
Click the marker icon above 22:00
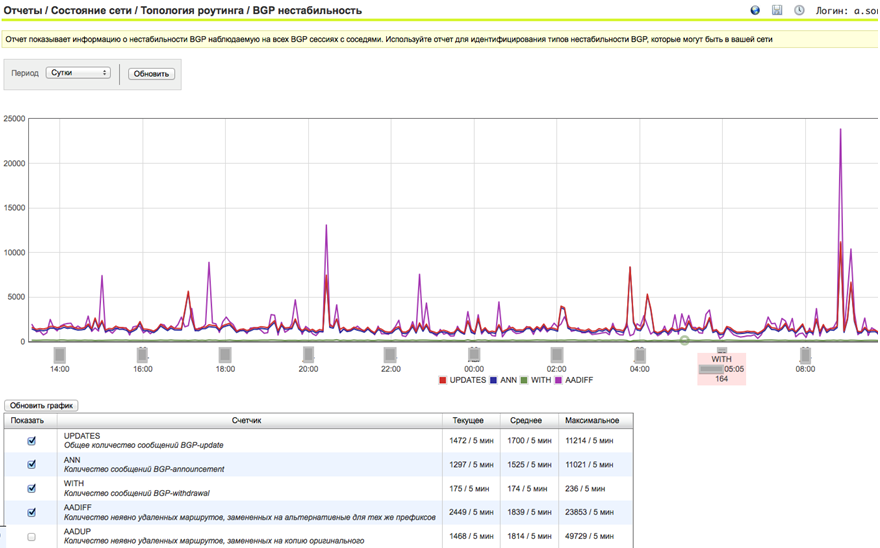(391, 355)
